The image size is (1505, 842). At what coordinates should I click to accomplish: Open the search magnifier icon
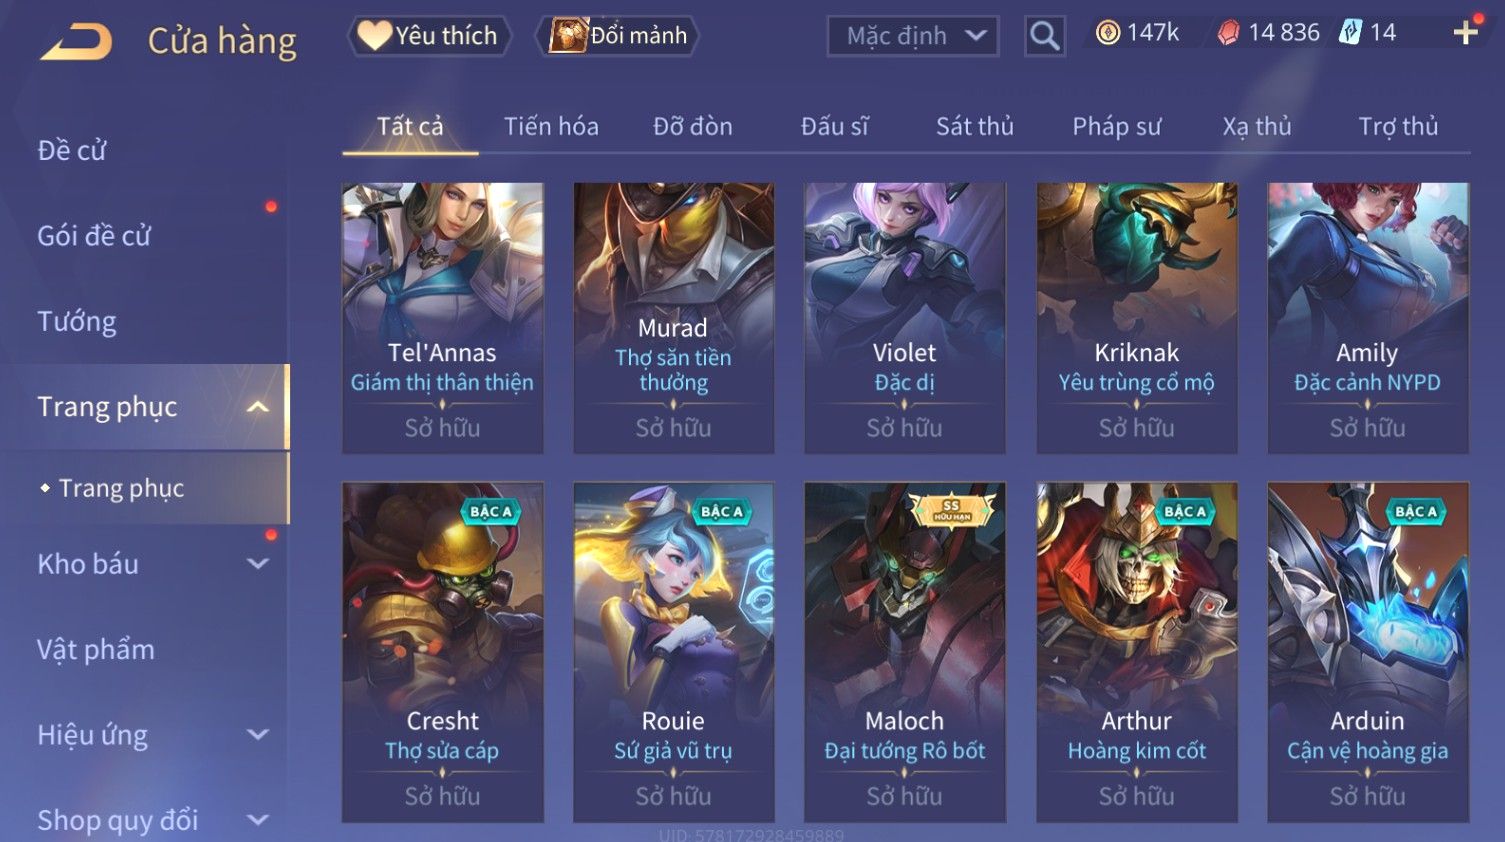click(1044, 36)
